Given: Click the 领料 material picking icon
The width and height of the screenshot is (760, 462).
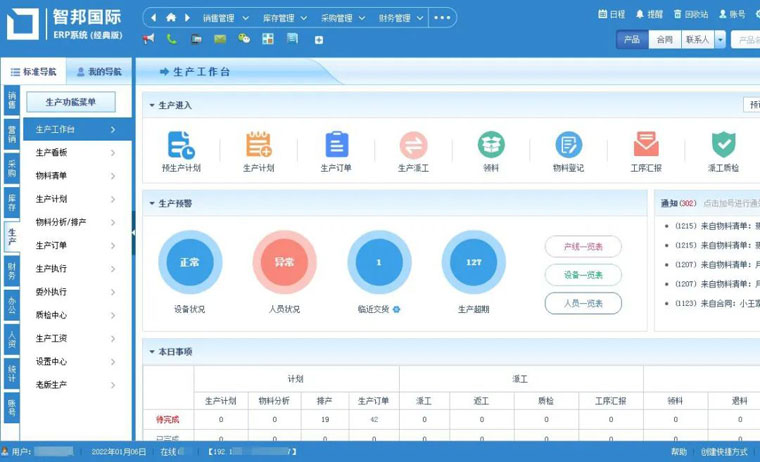Looking at the screenshot, I should tap(491, 146).
